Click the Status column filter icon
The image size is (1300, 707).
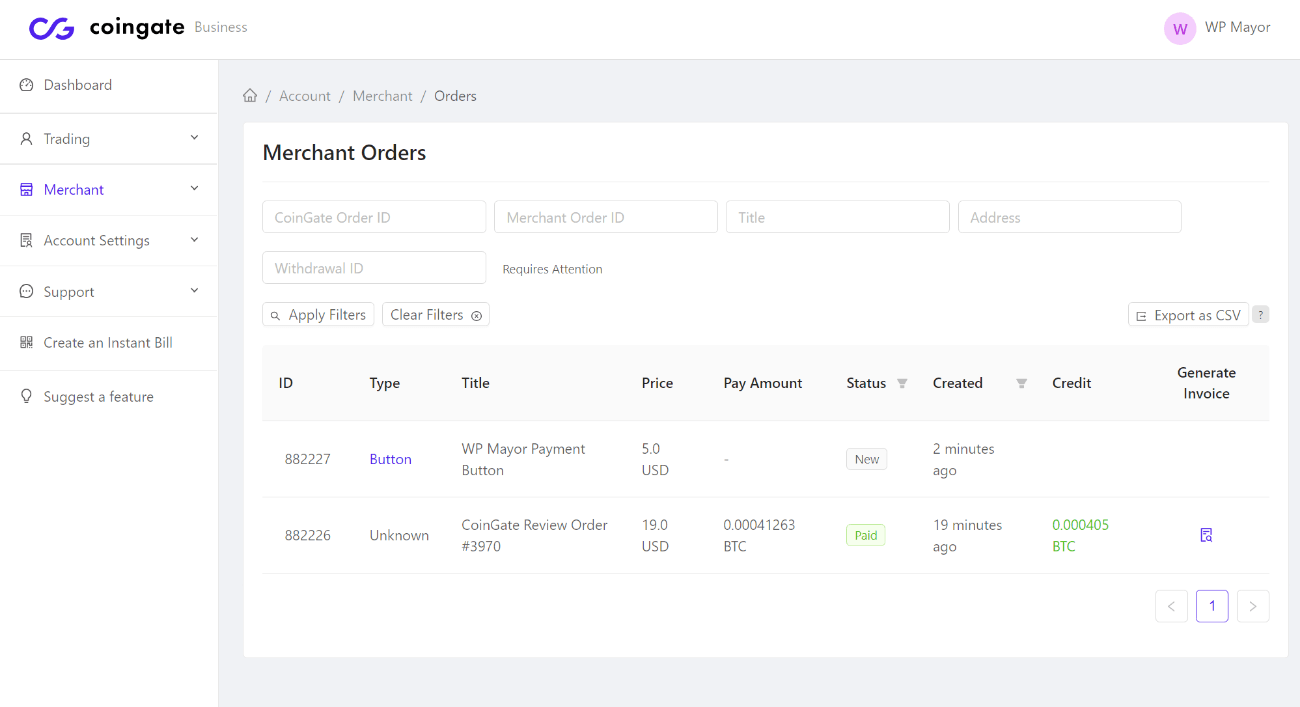coord(902,383)
